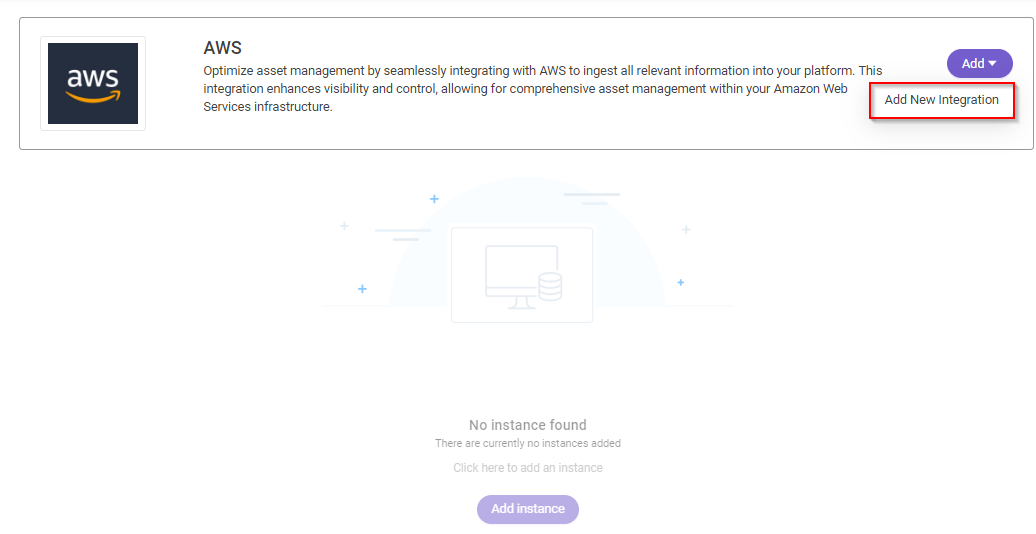Select the AWS integration title

[223, 48]
